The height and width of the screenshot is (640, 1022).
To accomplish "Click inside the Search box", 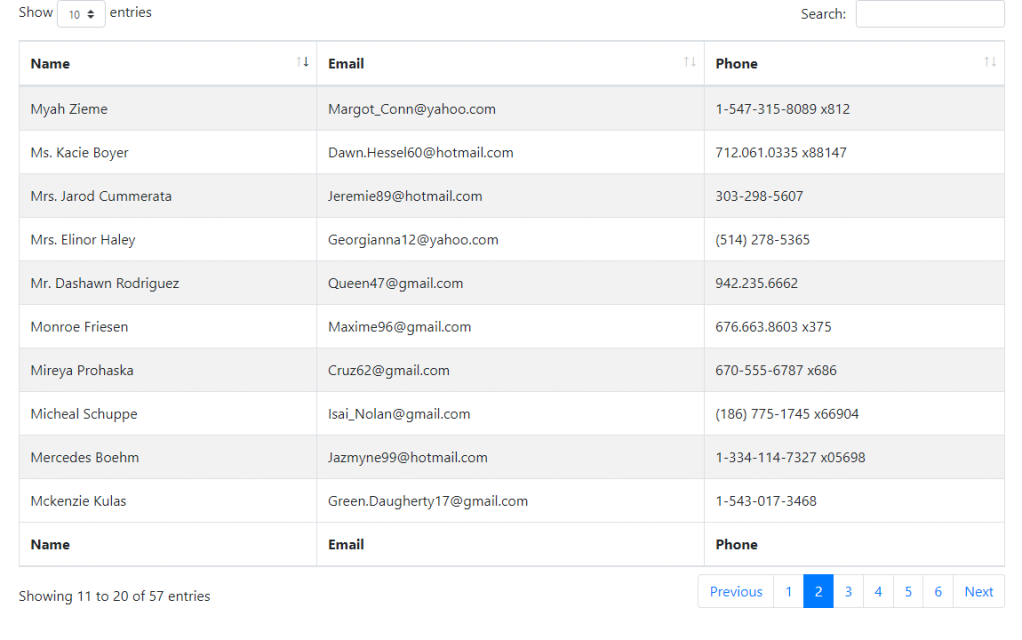I will (929, 13).
